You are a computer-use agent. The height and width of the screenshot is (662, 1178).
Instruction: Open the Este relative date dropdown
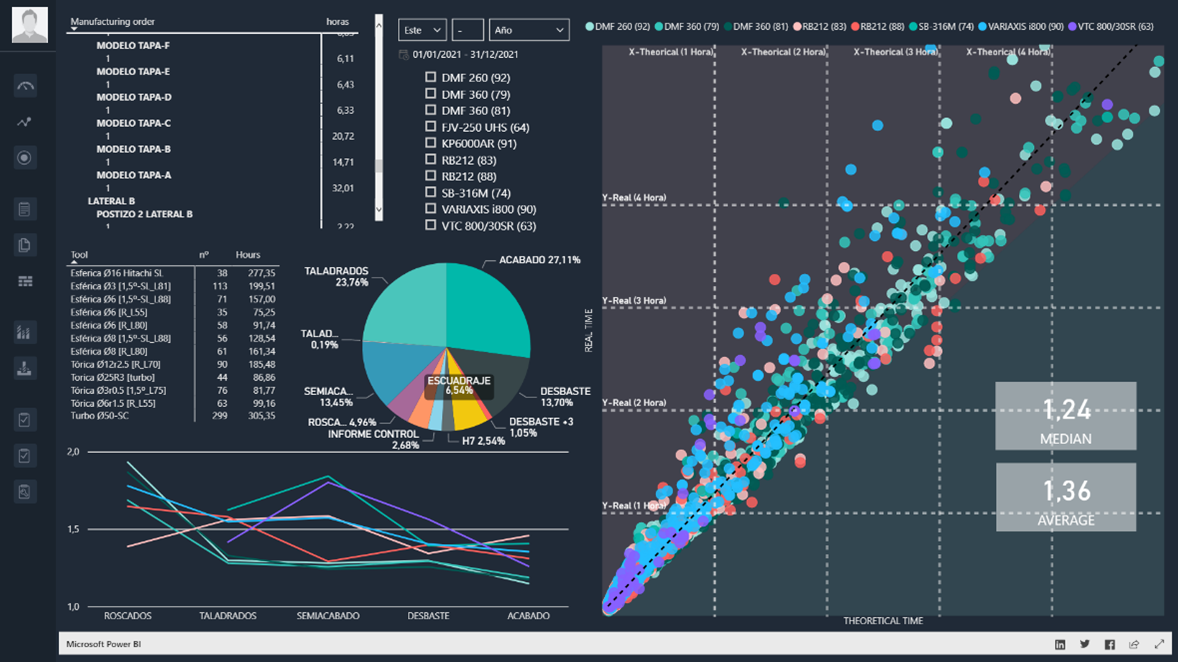pos(422,30)
